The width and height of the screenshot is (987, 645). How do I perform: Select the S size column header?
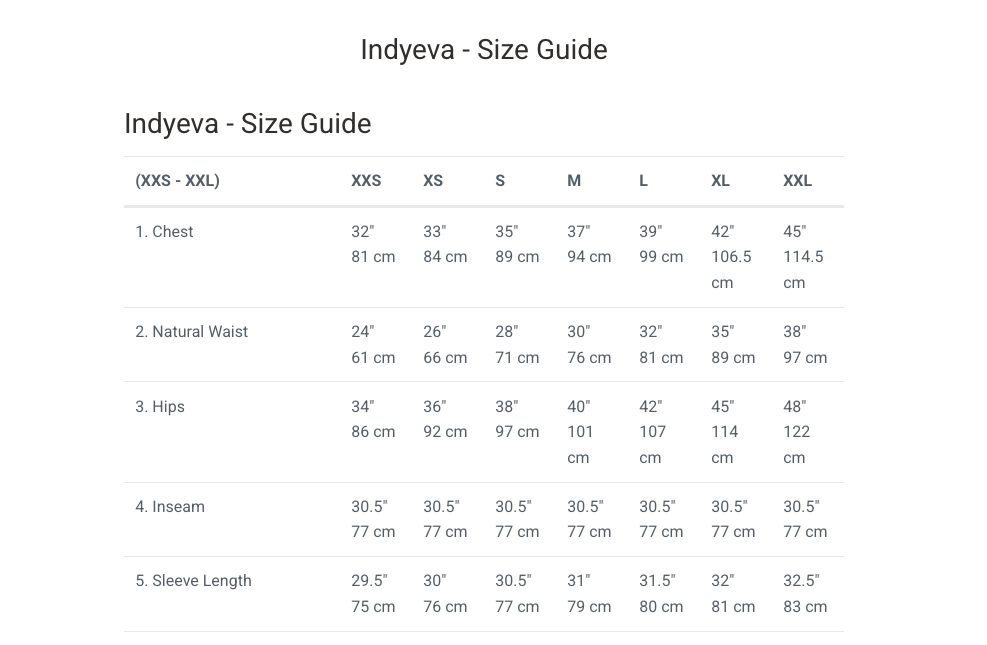(x=500, y=181)
